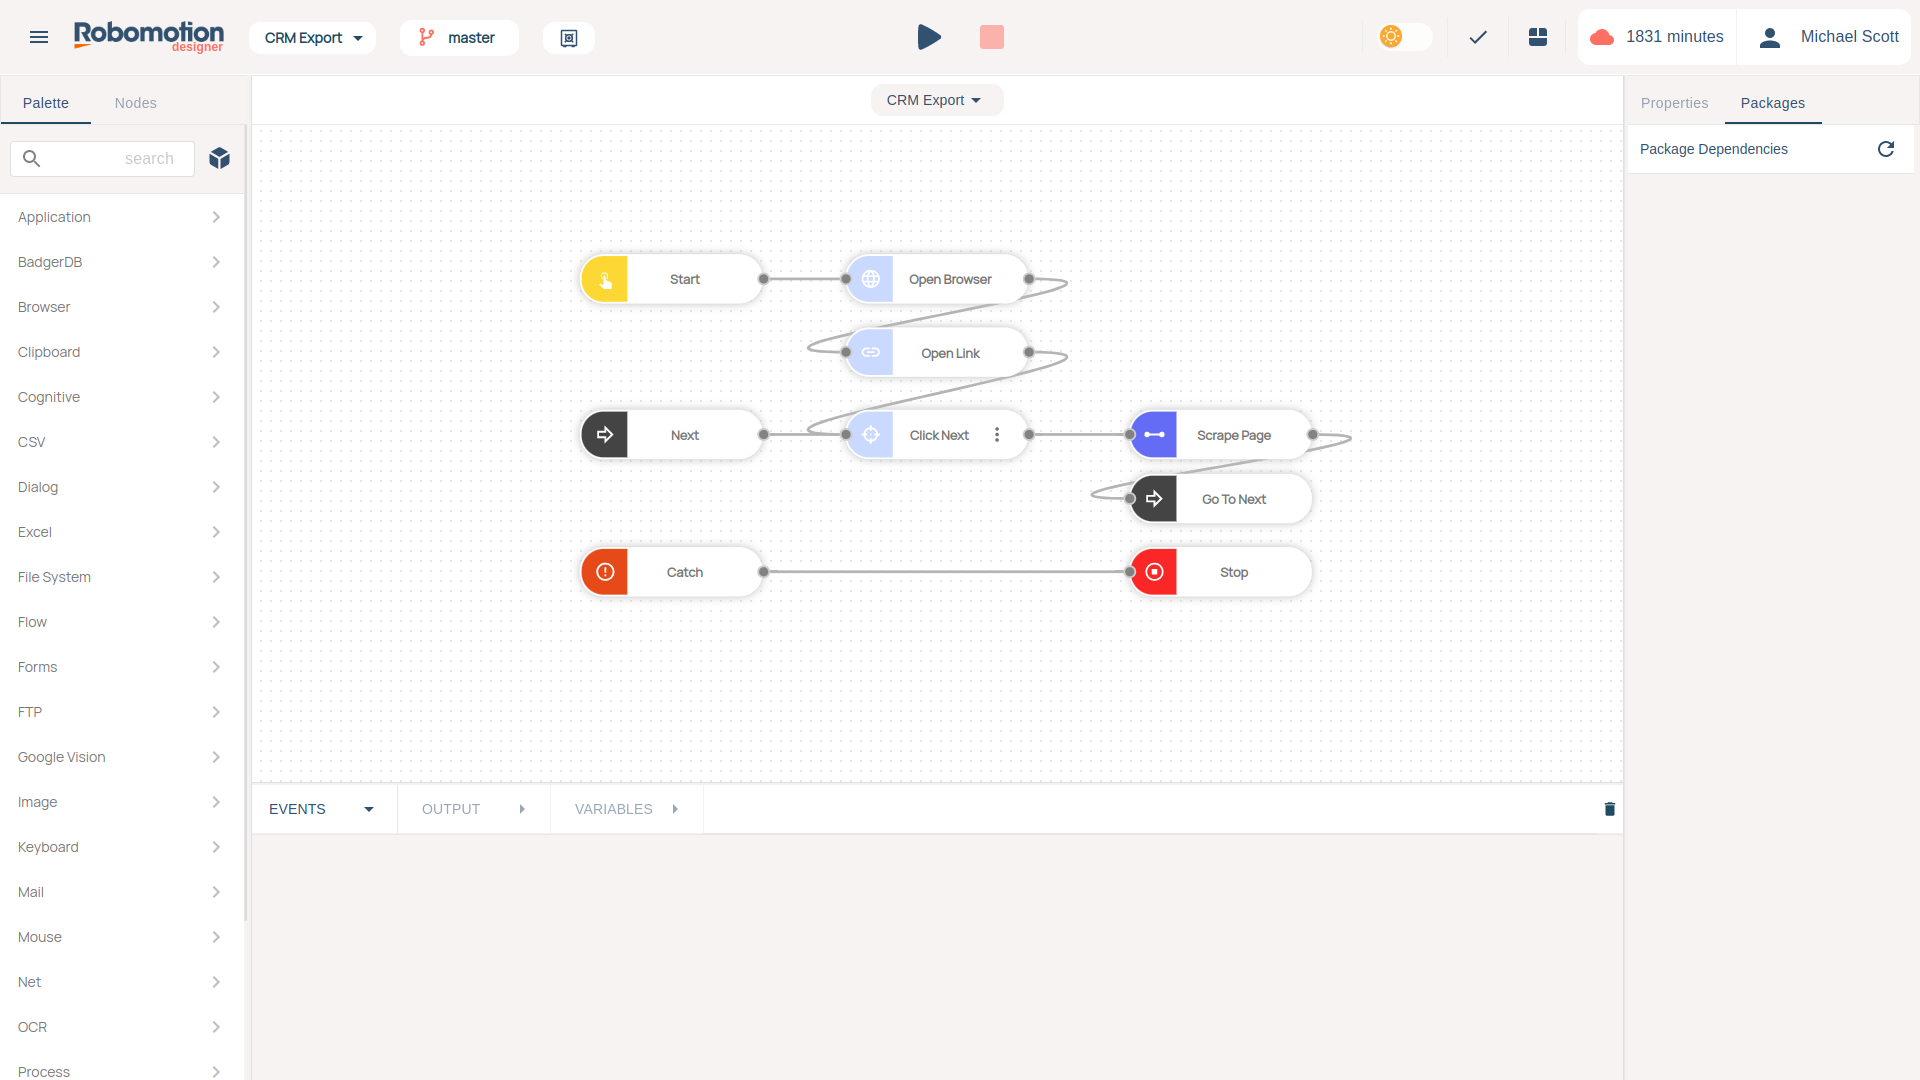Open the Image palette category
1920x1080 pixels.
click(120, 802)
